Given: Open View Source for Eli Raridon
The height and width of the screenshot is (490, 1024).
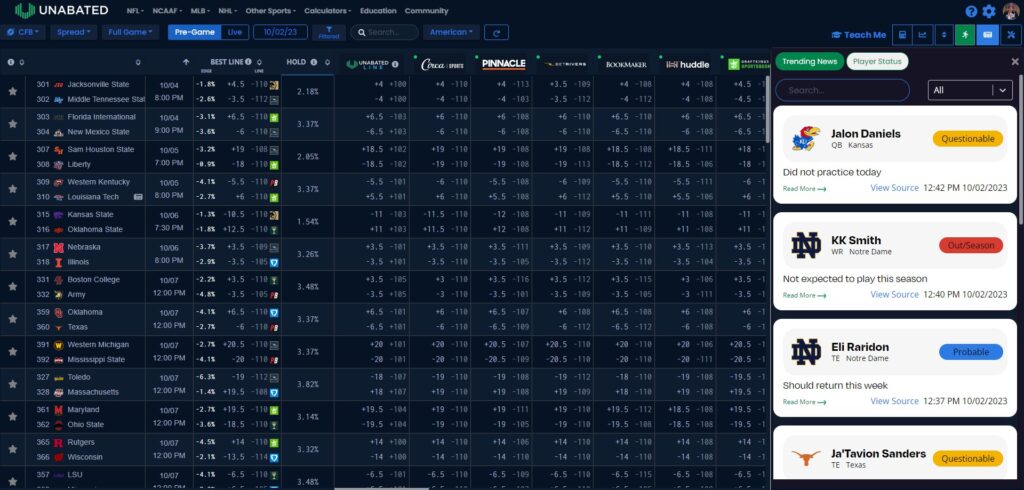Looking at the screenshot, I should click(894, 401).
